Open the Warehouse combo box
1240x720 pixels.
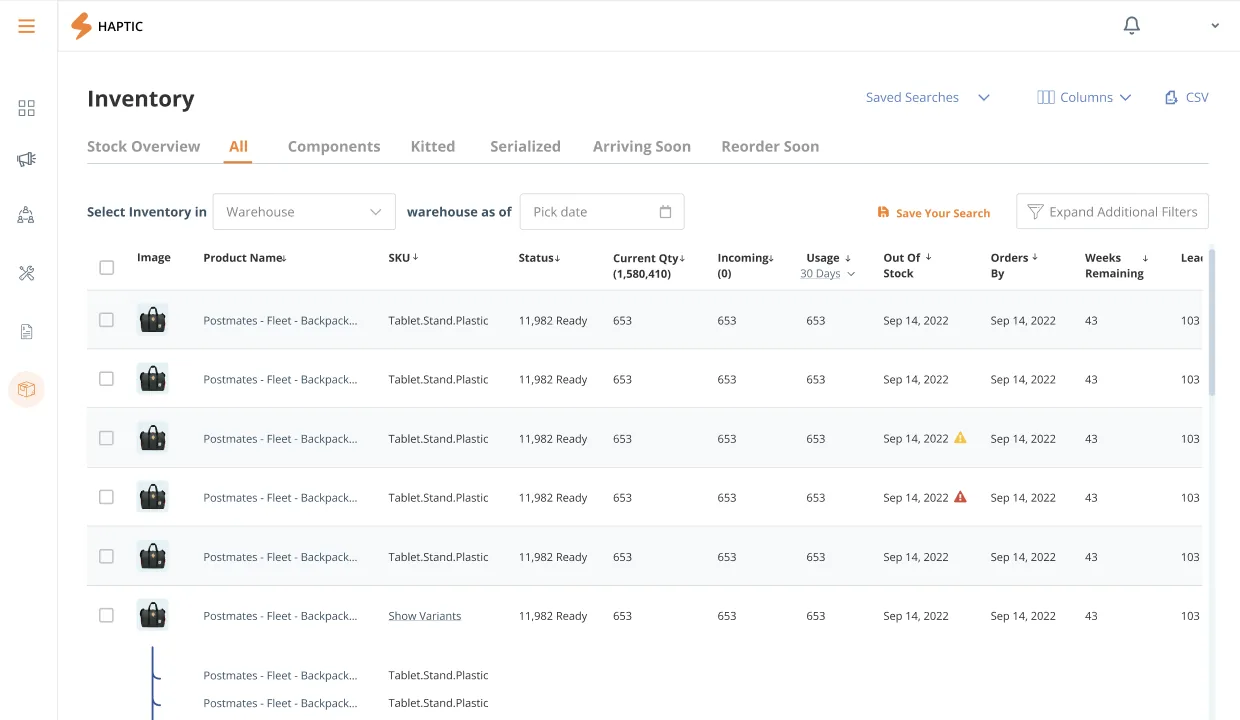[x=304, y=212]
